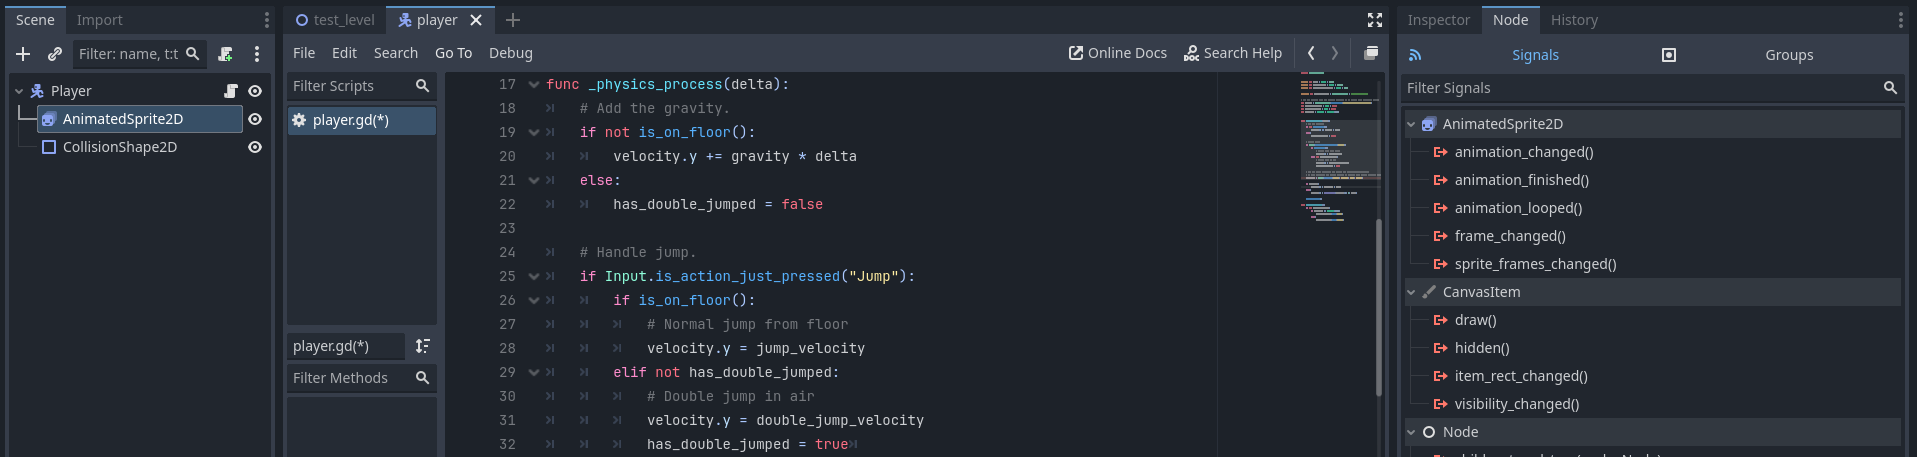The width and height of the screenshot is (1917, 457).
Task: Open Node dock three-dot options menu
Action: pyautogui.click(x=1900, y=20)
